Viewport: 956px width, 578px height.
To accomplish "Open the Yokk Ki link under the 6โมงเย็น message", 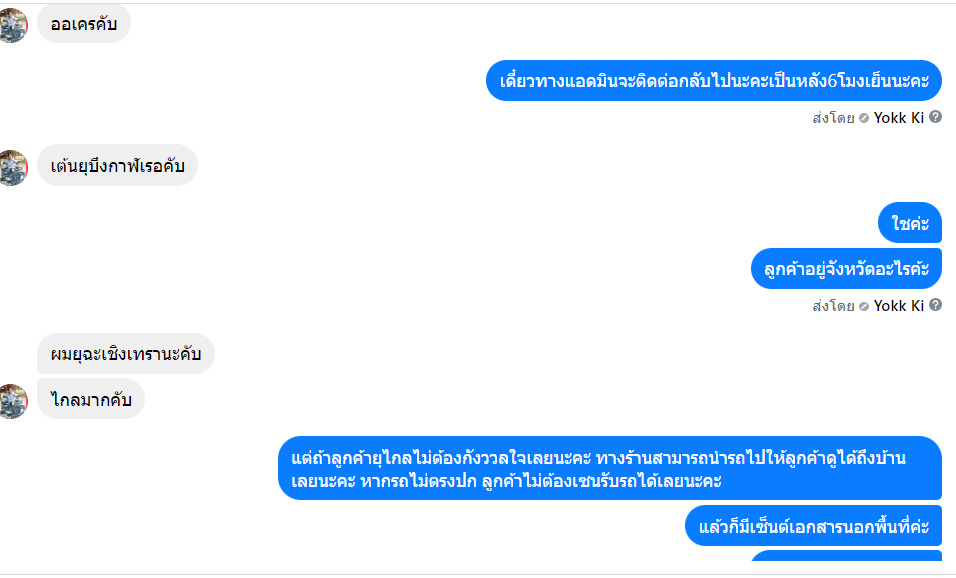I will coord(898,117).
